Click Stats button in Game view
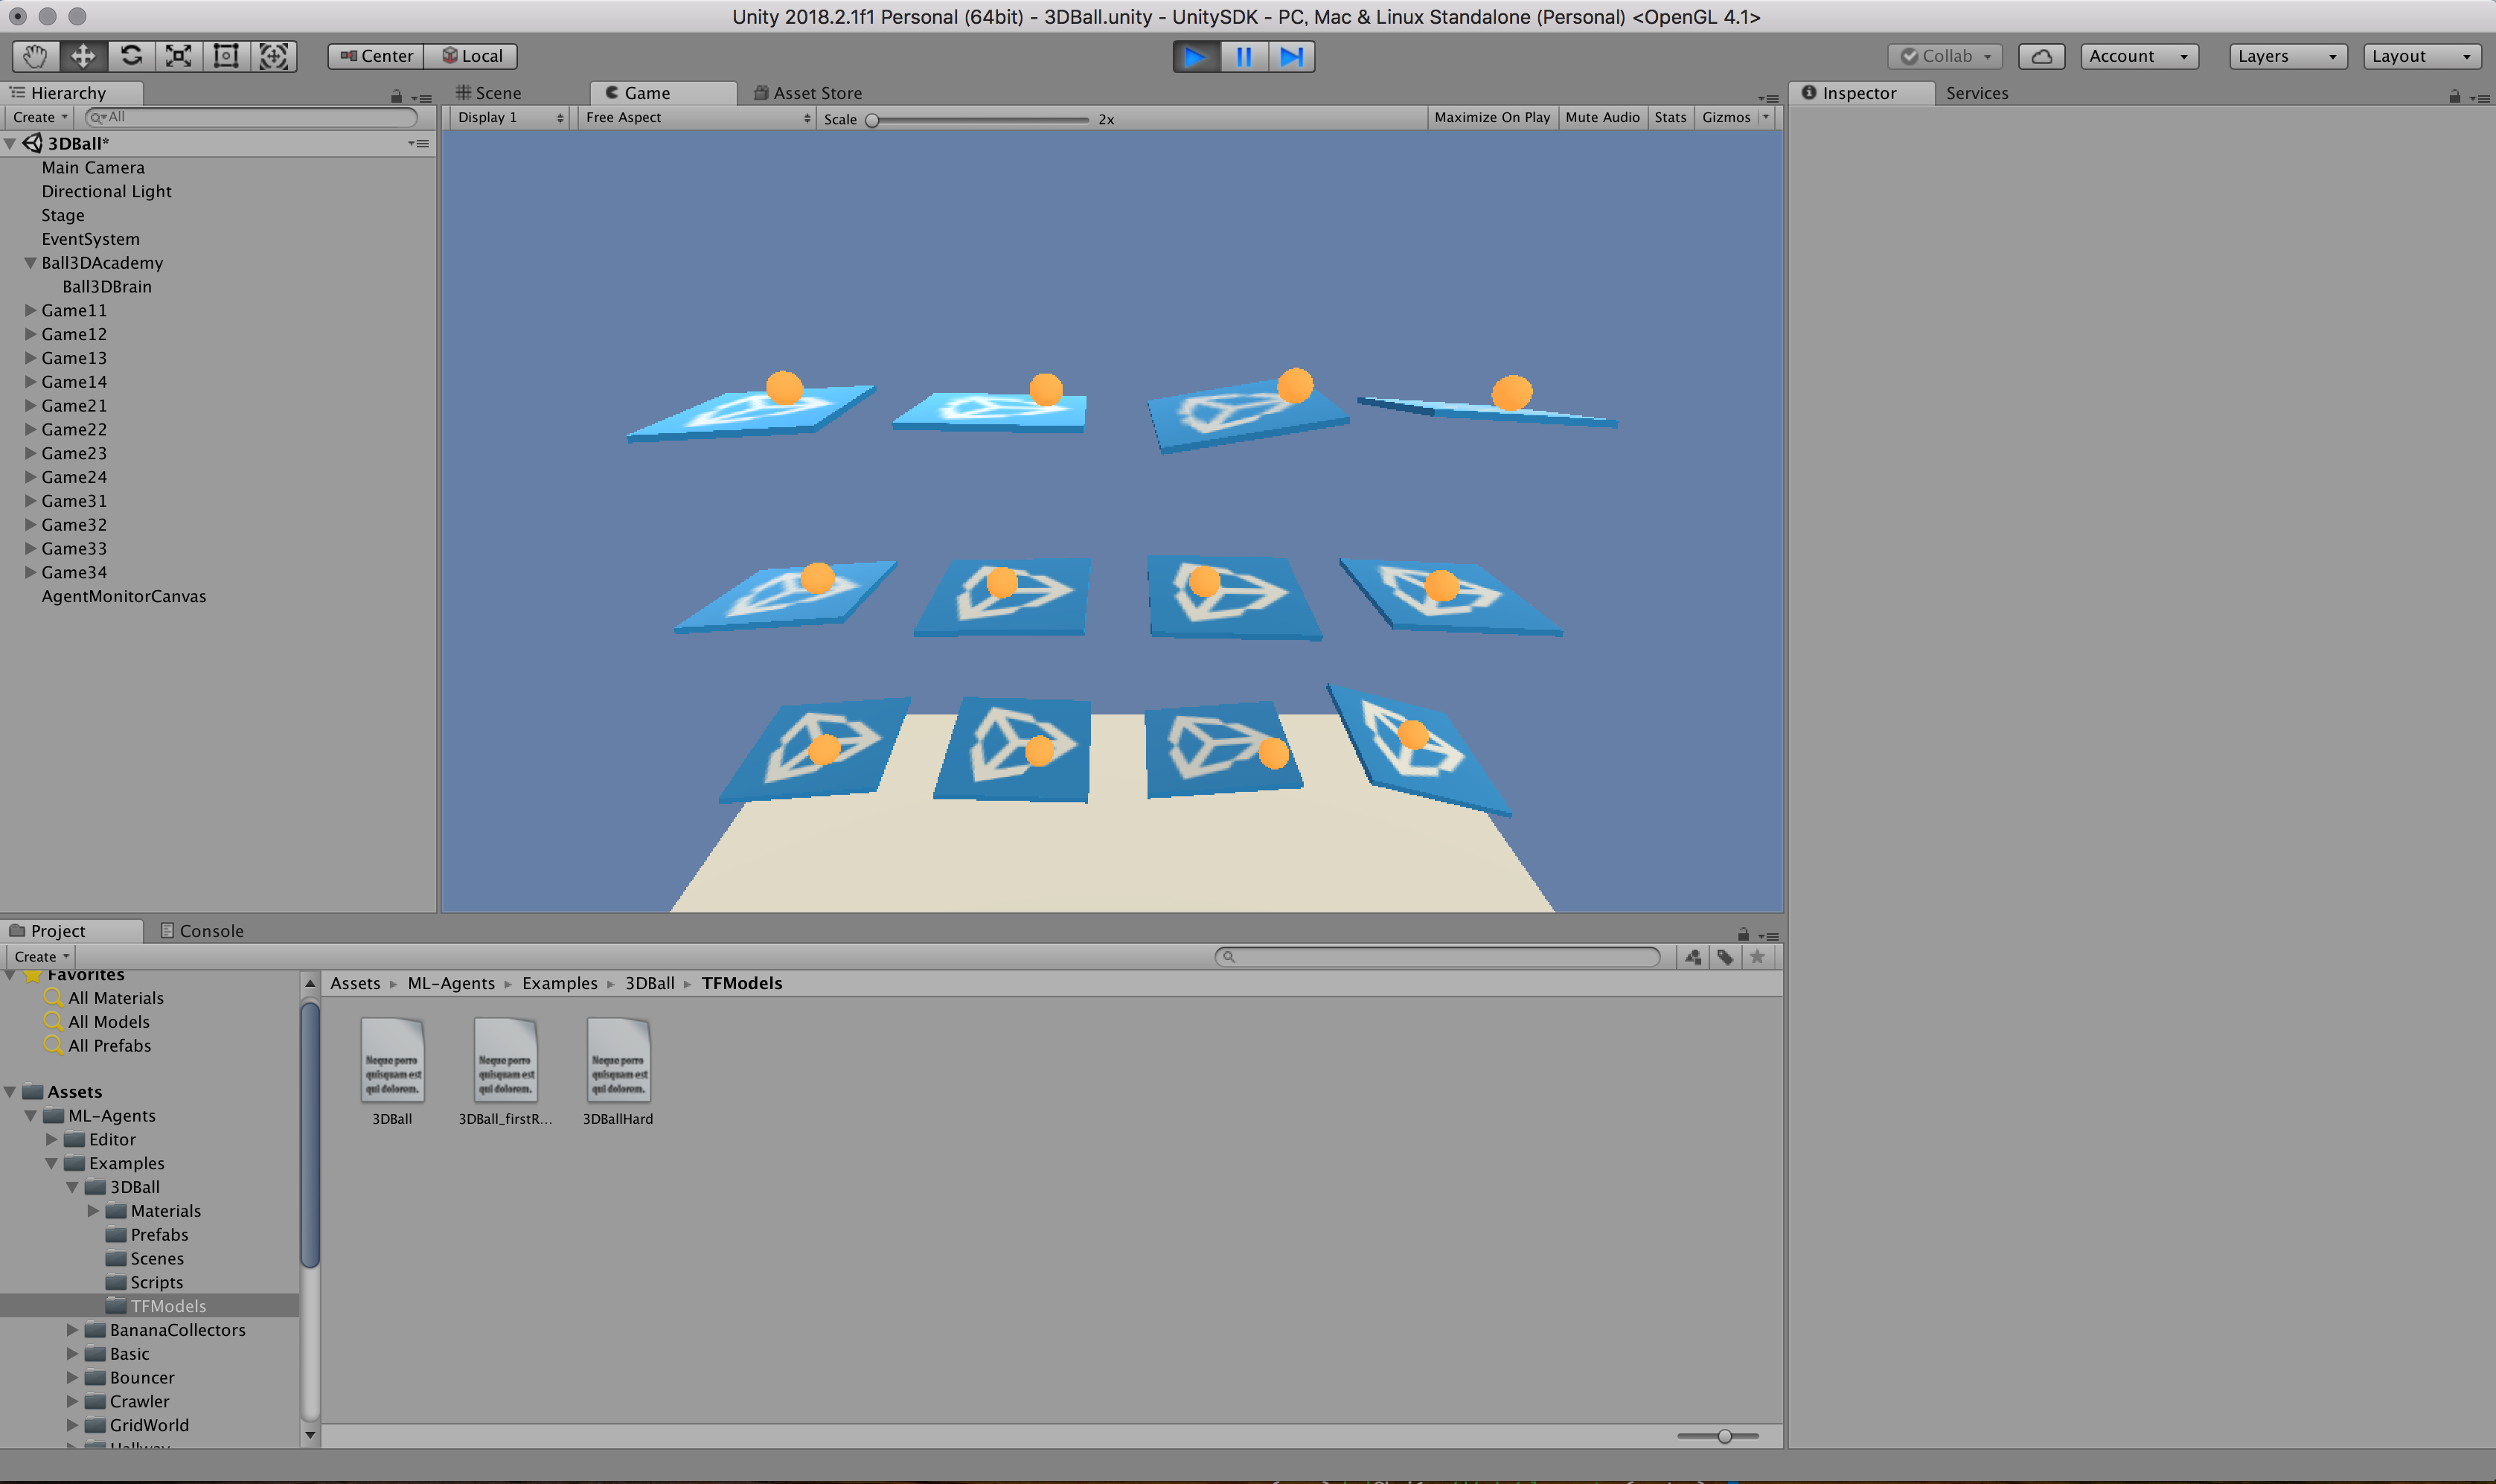This screenshot has width=2496, height=1484. 1669,117
